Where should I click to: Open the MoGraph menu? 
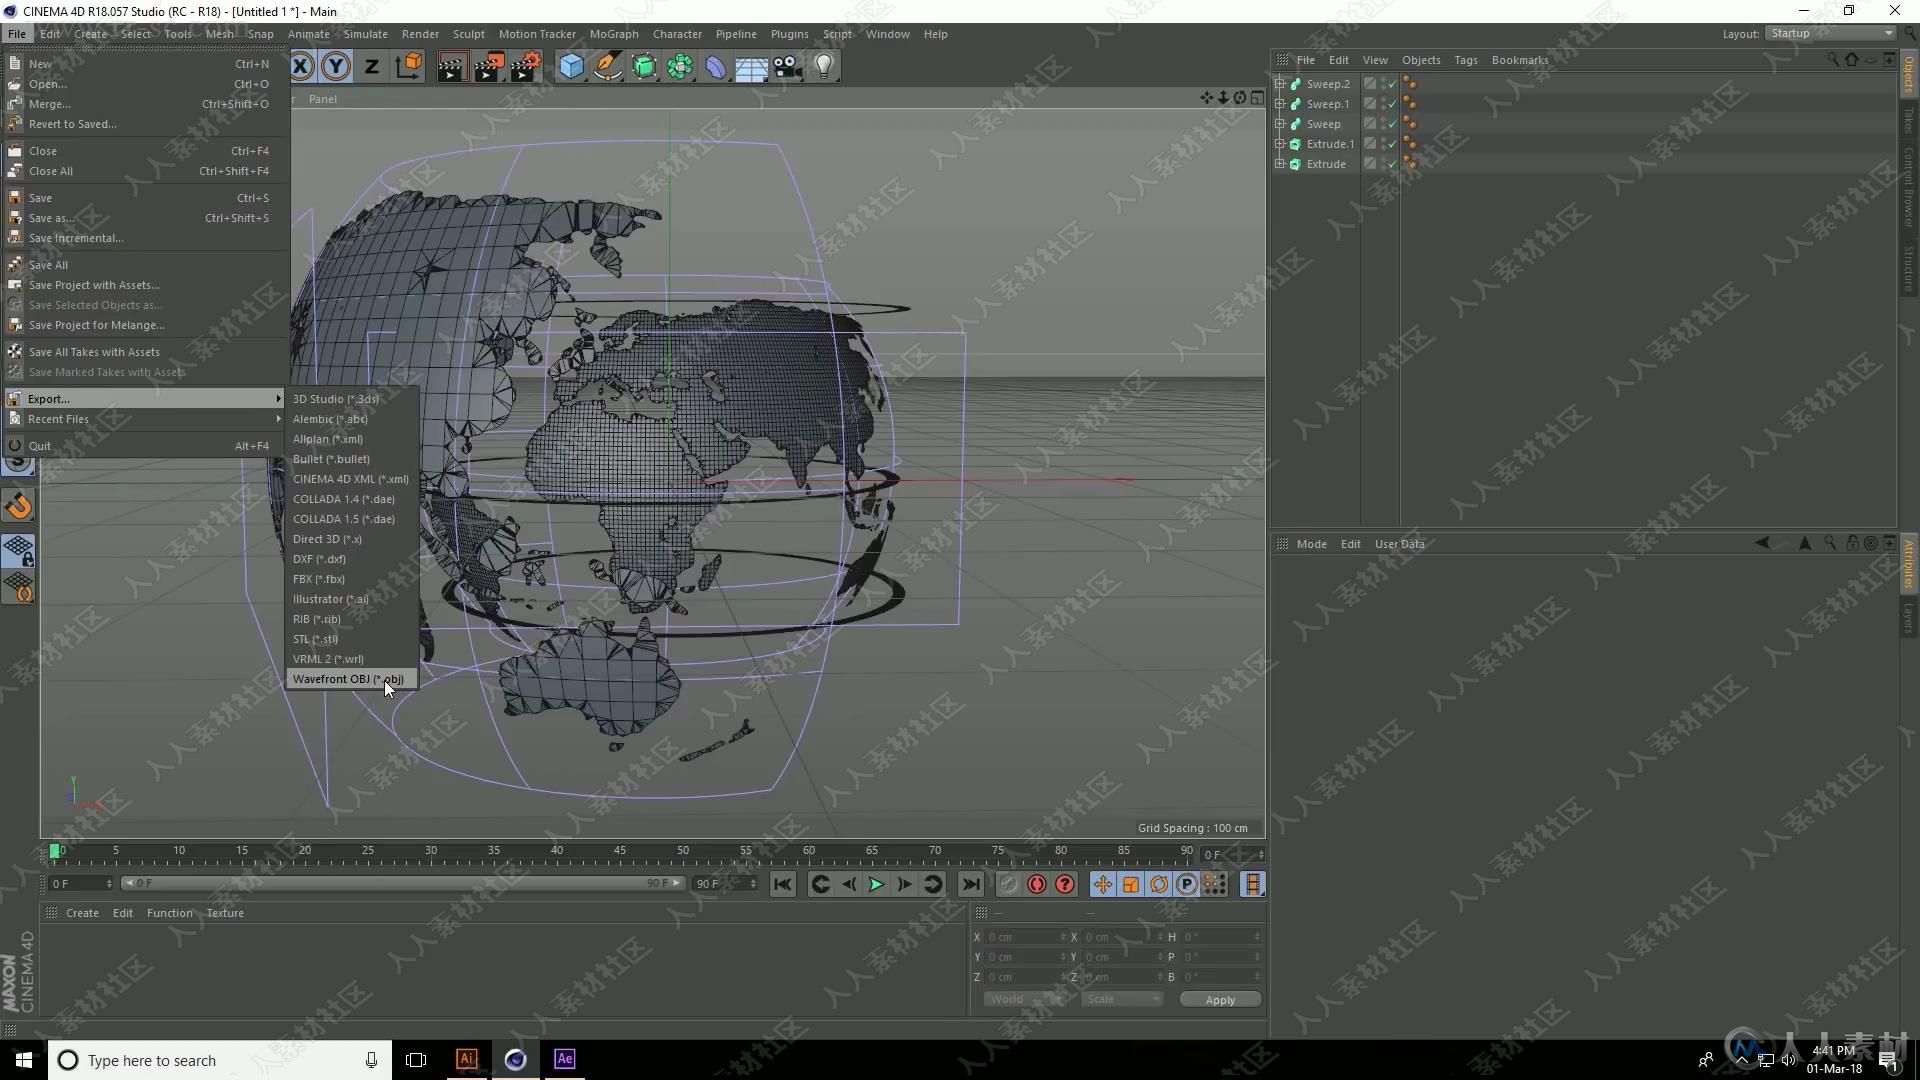coord(612,33)
